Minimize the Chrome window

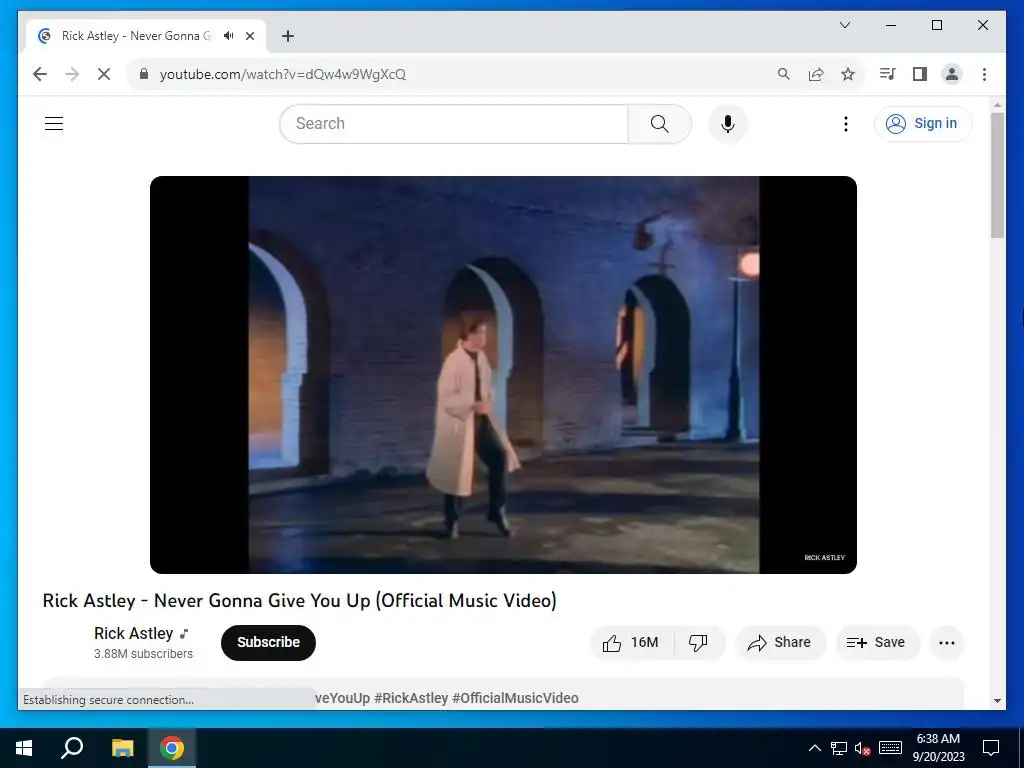(891, 25)
